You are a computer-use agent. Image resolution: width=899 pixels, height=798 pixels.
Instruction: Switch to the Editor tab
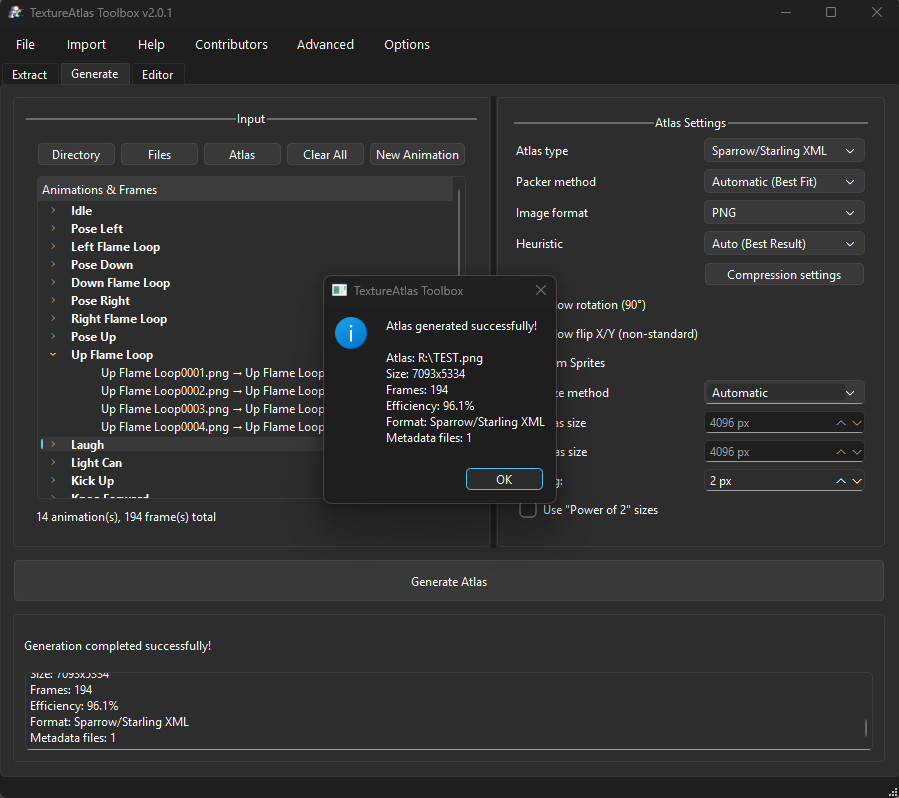coord(157,74)
